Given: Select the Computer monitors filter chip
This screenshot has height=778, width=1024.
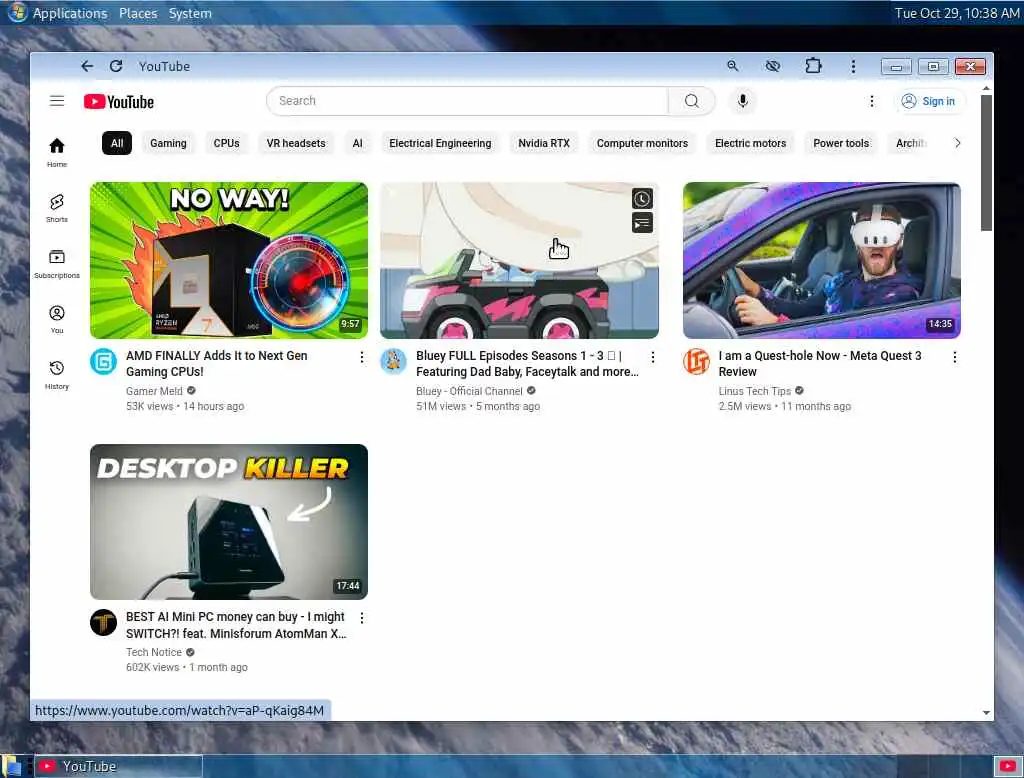Looking at the screenshot, I should pyautogui.click(x=642, y=143).
